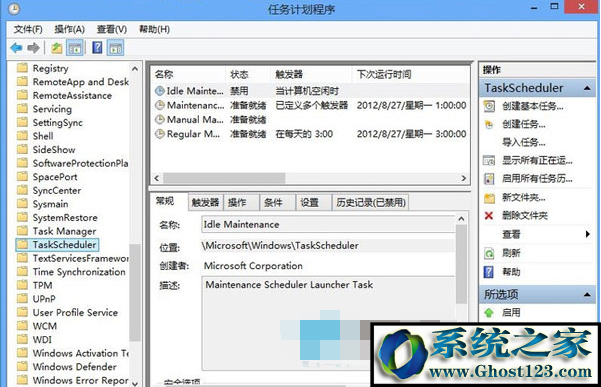The width and height of the screenshot is (601, 387).
Task: Click the task list horizontal scrollbar right arrow
Action: [x=463, y=178]
